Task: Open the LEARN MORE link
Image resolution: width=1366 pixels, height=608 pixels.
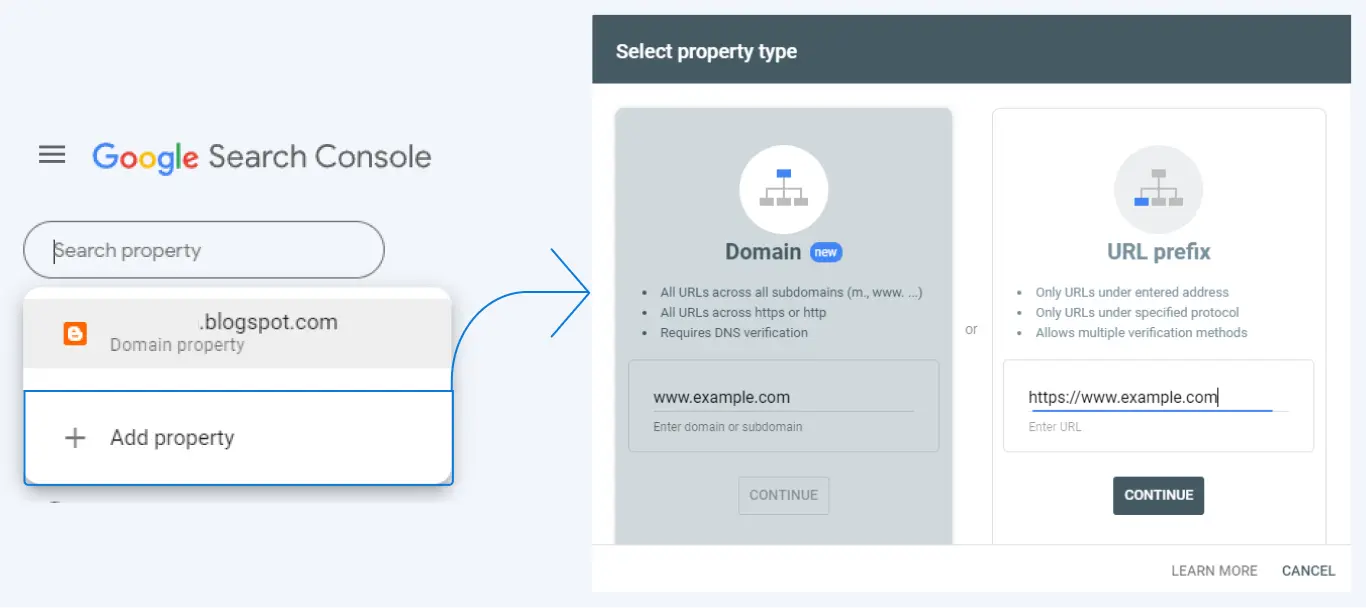Action: [1214, 571]
